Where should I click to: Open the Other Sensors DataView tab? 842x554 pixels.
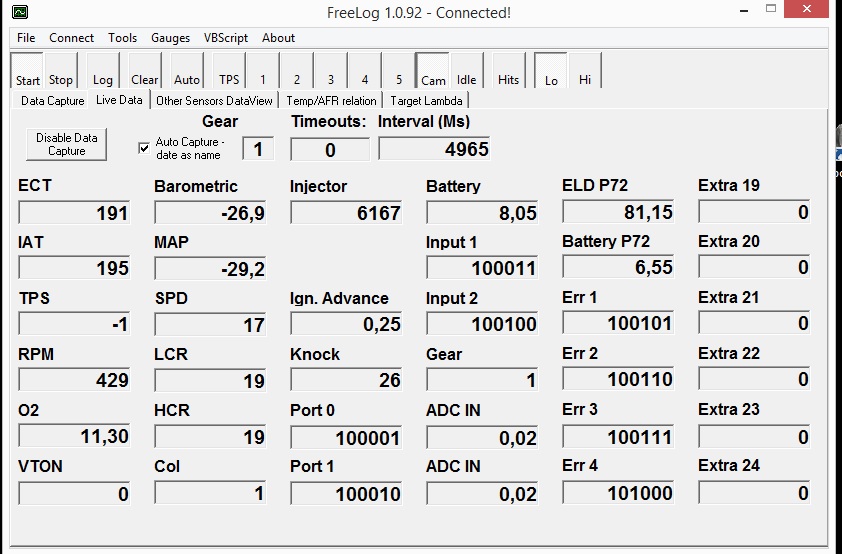[x=214, y=101]
